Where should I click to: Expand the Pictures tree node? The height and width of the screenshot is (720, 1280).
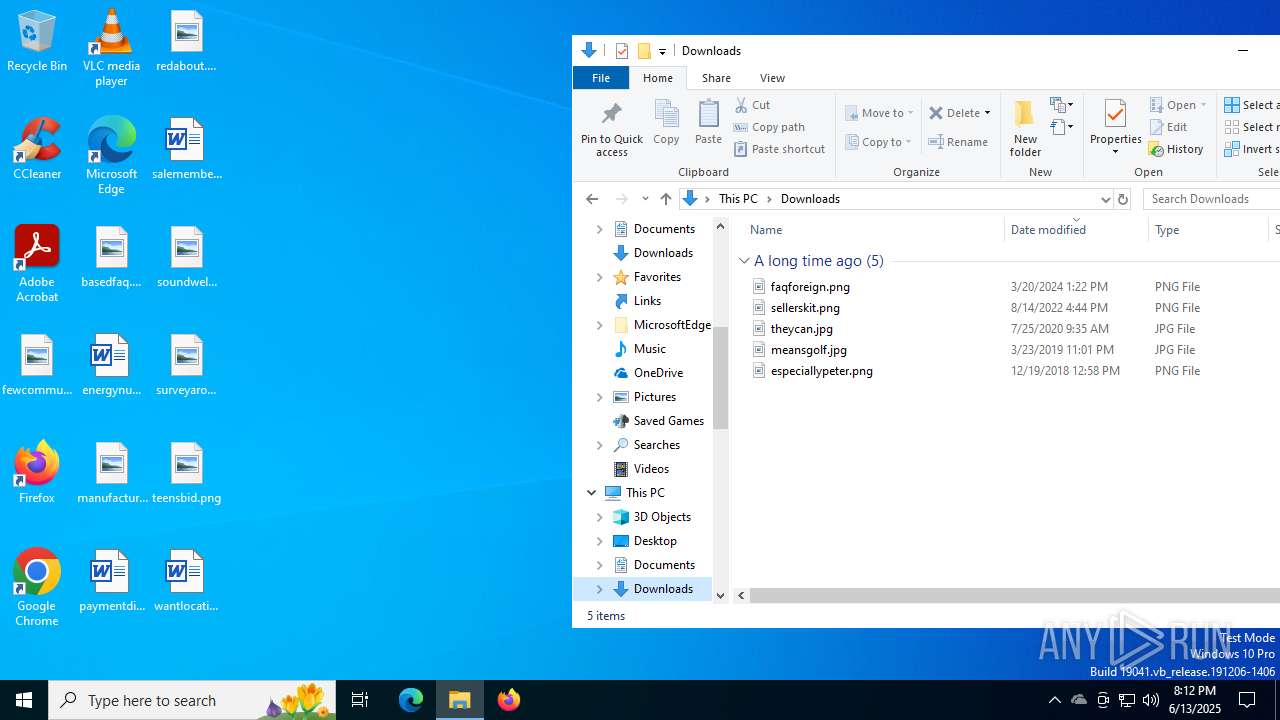click(600, 397)
